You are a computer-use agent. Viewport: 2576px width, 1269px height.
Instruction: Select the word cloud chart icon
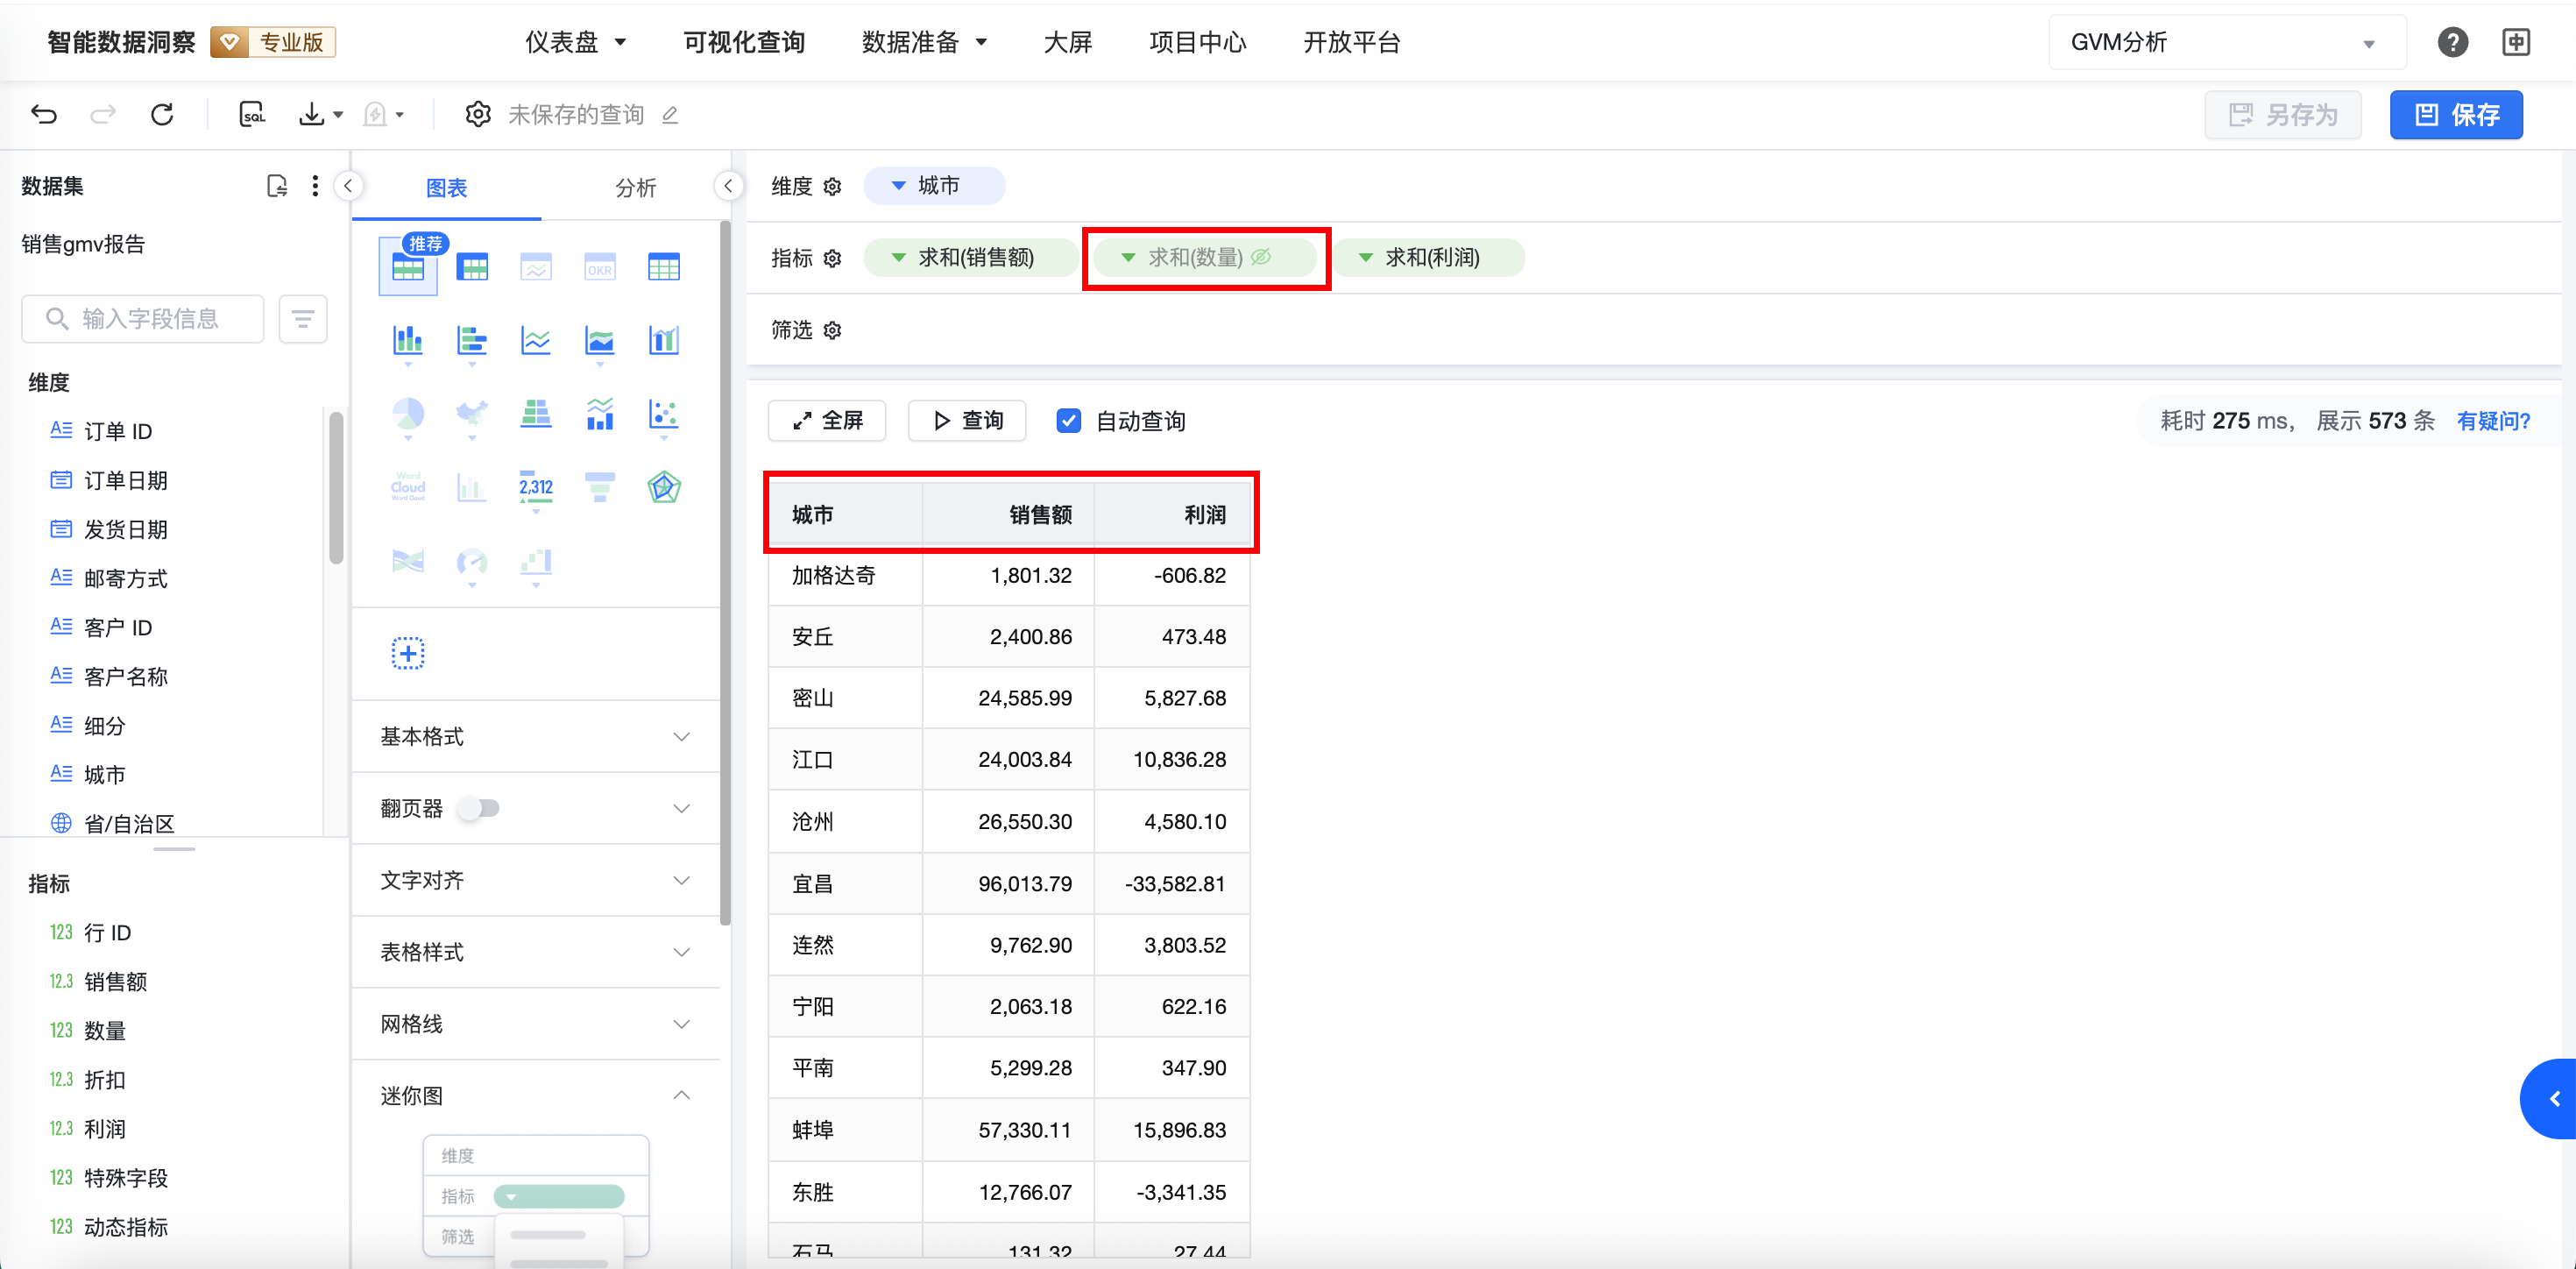(407, 487)
